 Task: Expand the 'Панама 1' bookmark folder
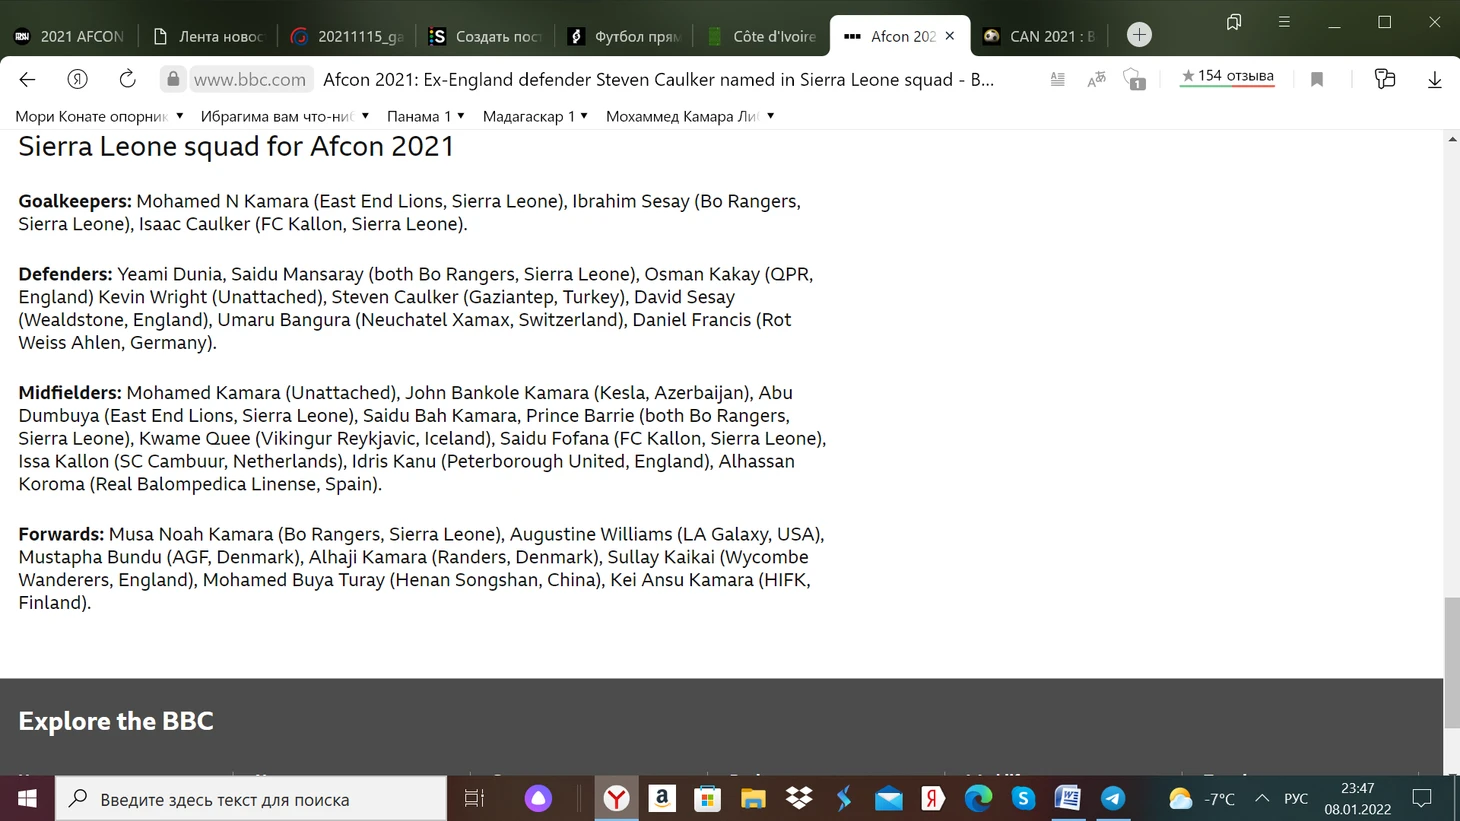[x=426, y=116]
